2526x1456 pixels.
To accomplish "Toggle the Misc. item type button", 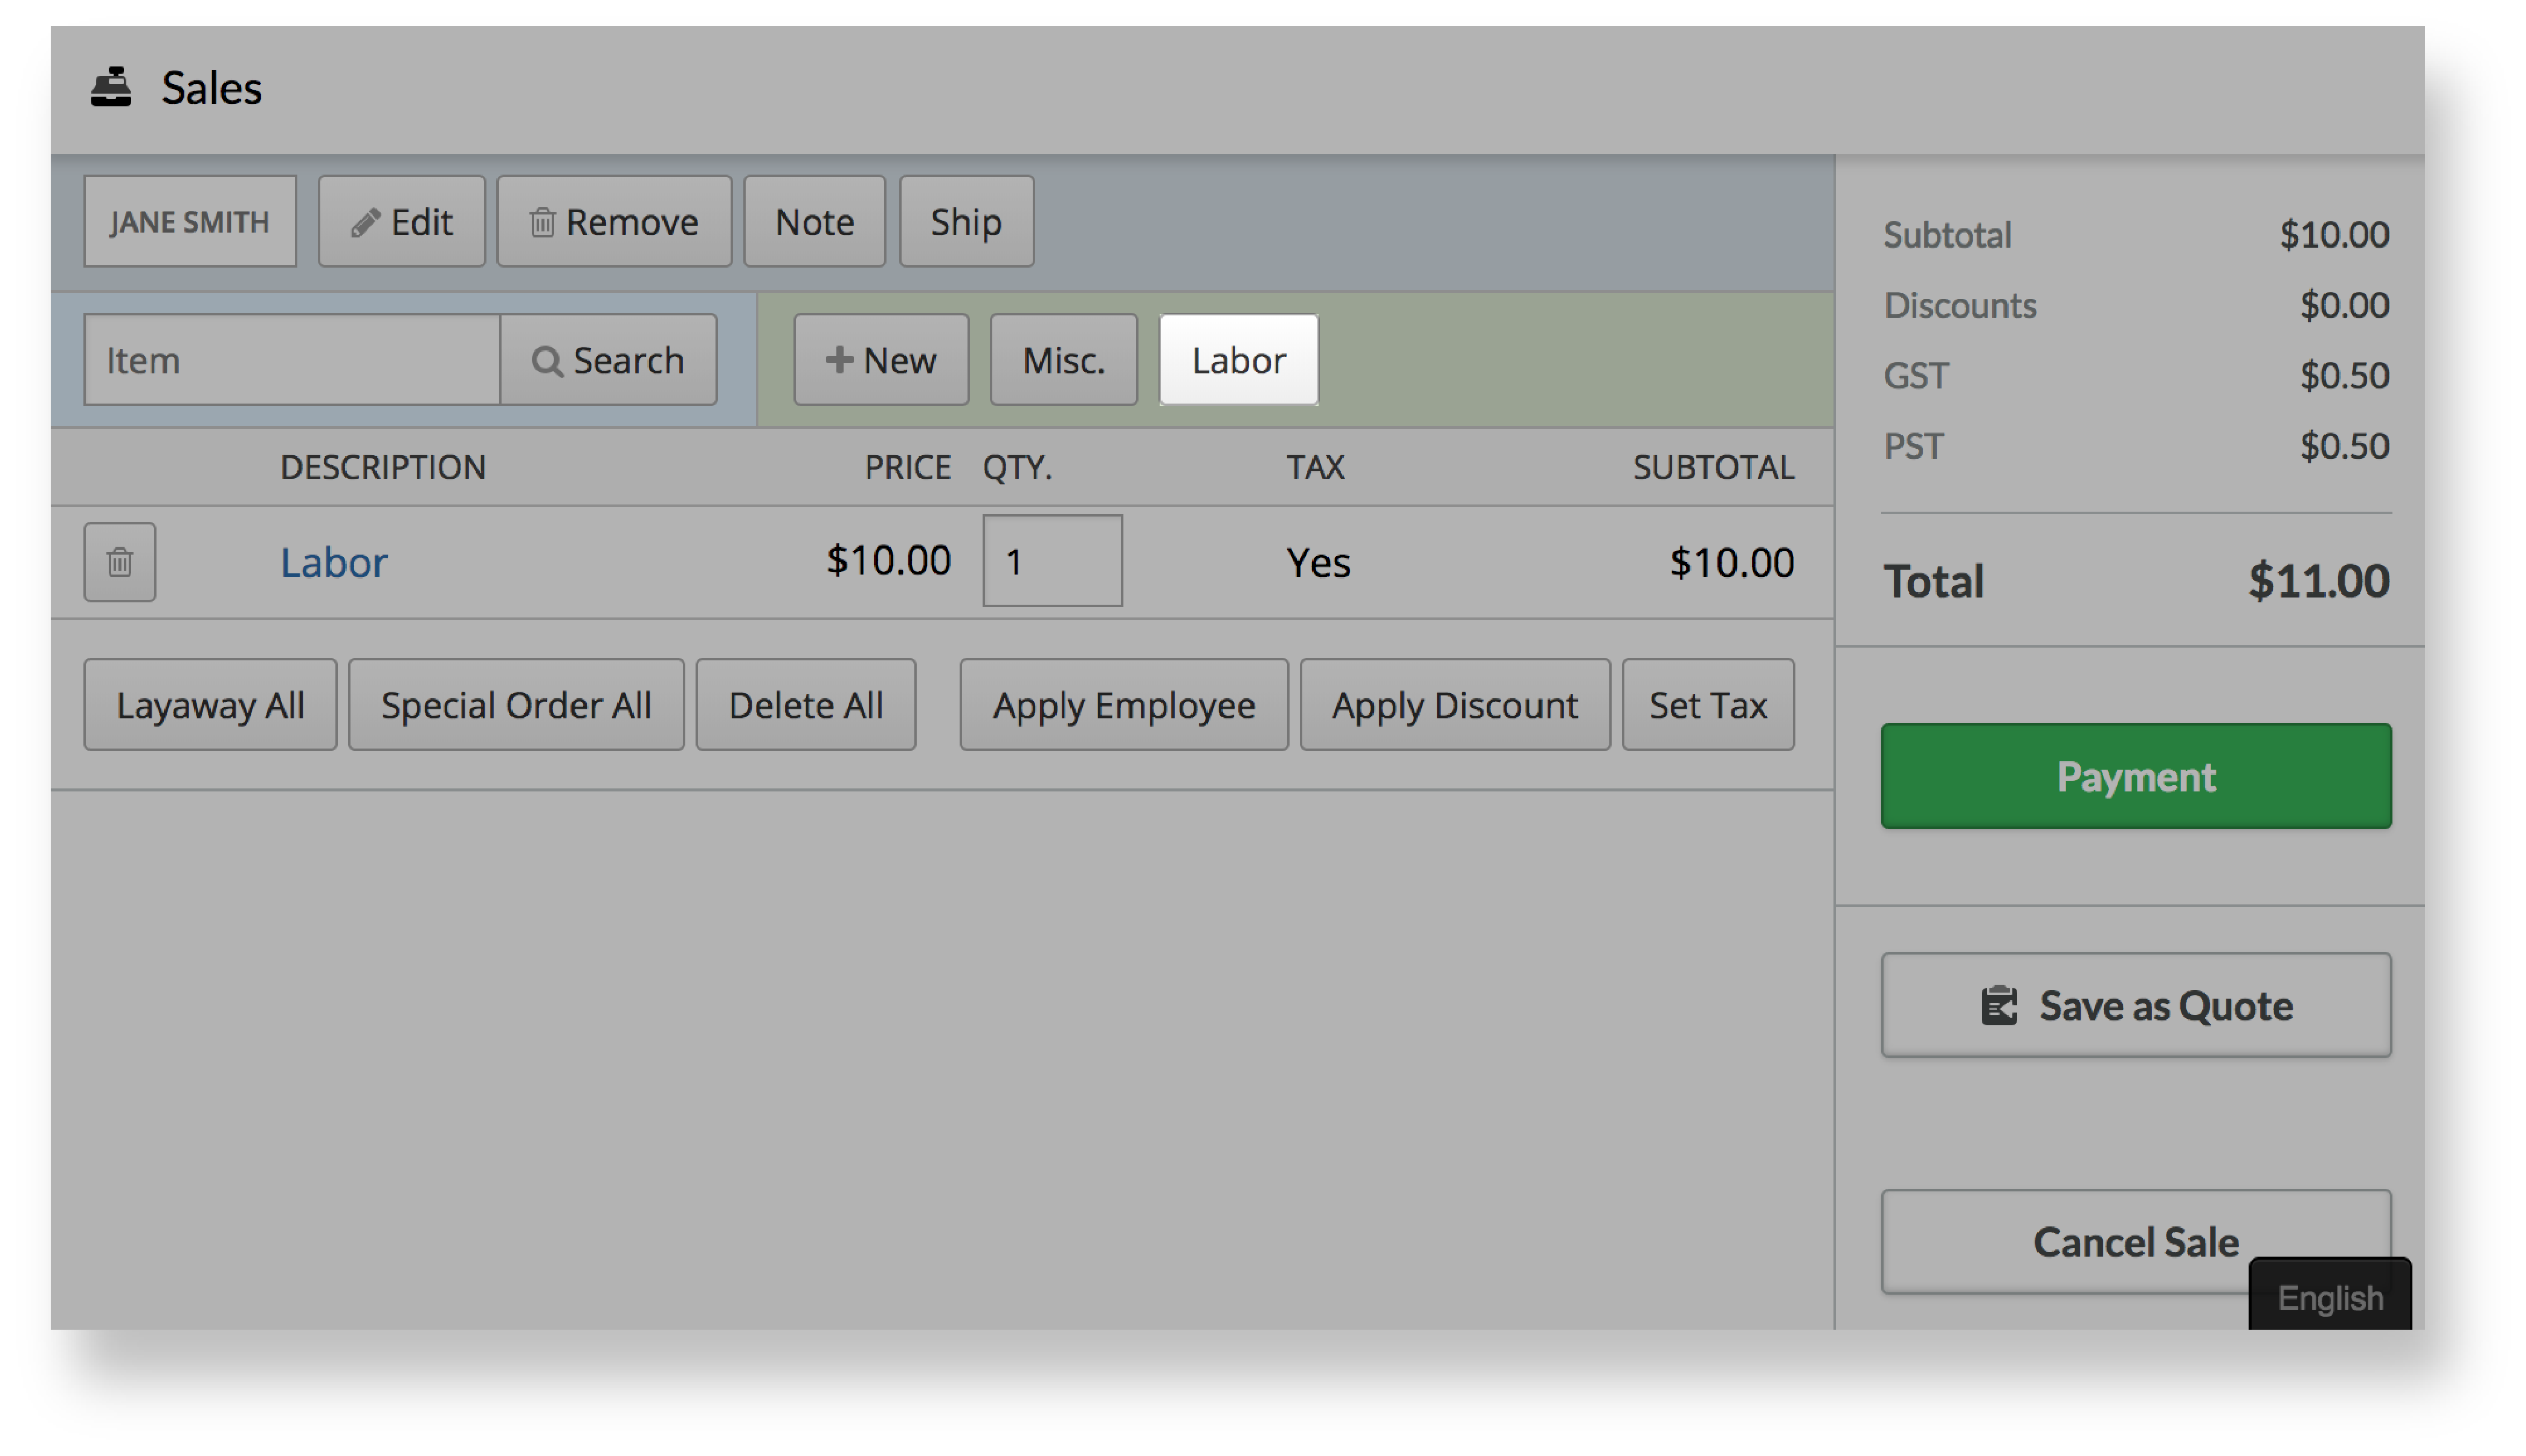I will pyautogui.click(x=1062, y=361).
